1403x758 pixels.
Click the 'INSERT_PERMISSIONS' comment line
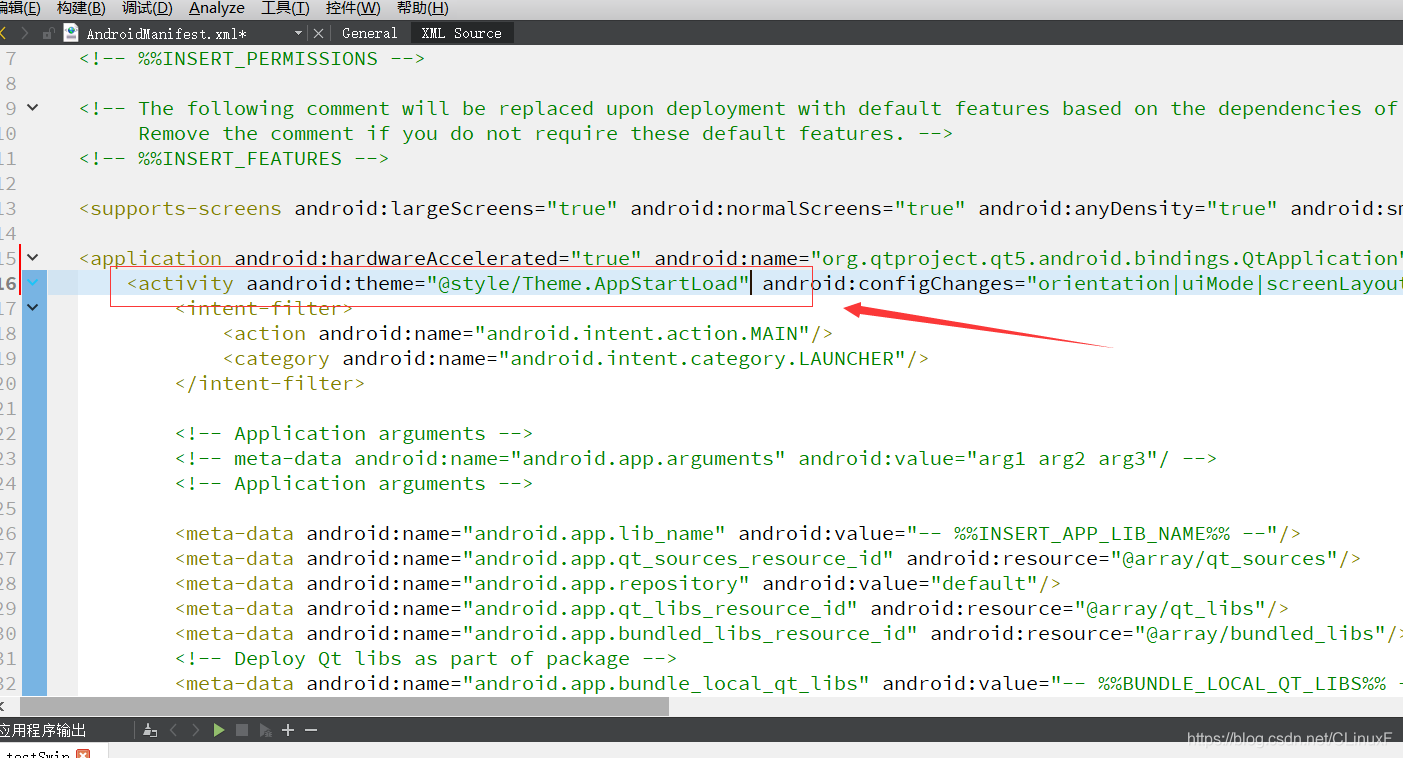point(252,58)
